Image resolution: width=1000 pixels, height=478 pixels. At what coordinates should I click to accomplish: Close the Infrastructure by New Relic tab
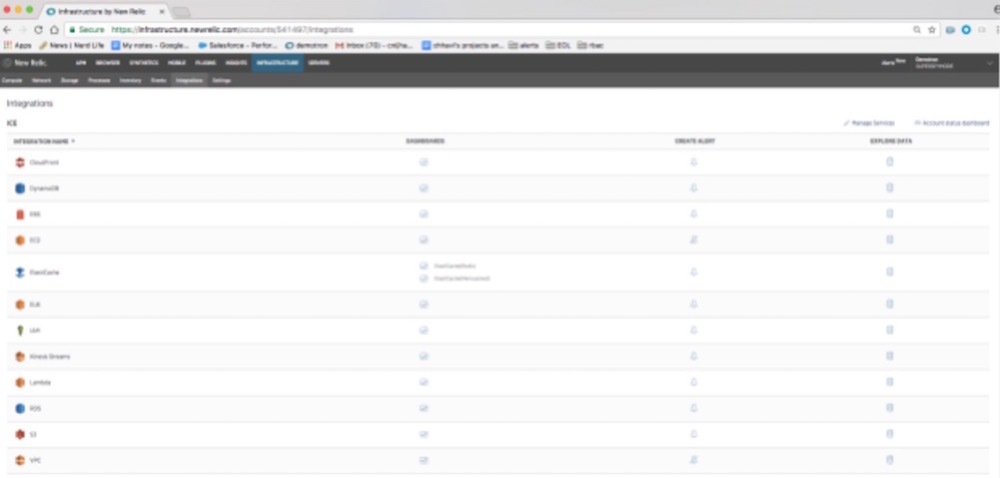[162, 11]
